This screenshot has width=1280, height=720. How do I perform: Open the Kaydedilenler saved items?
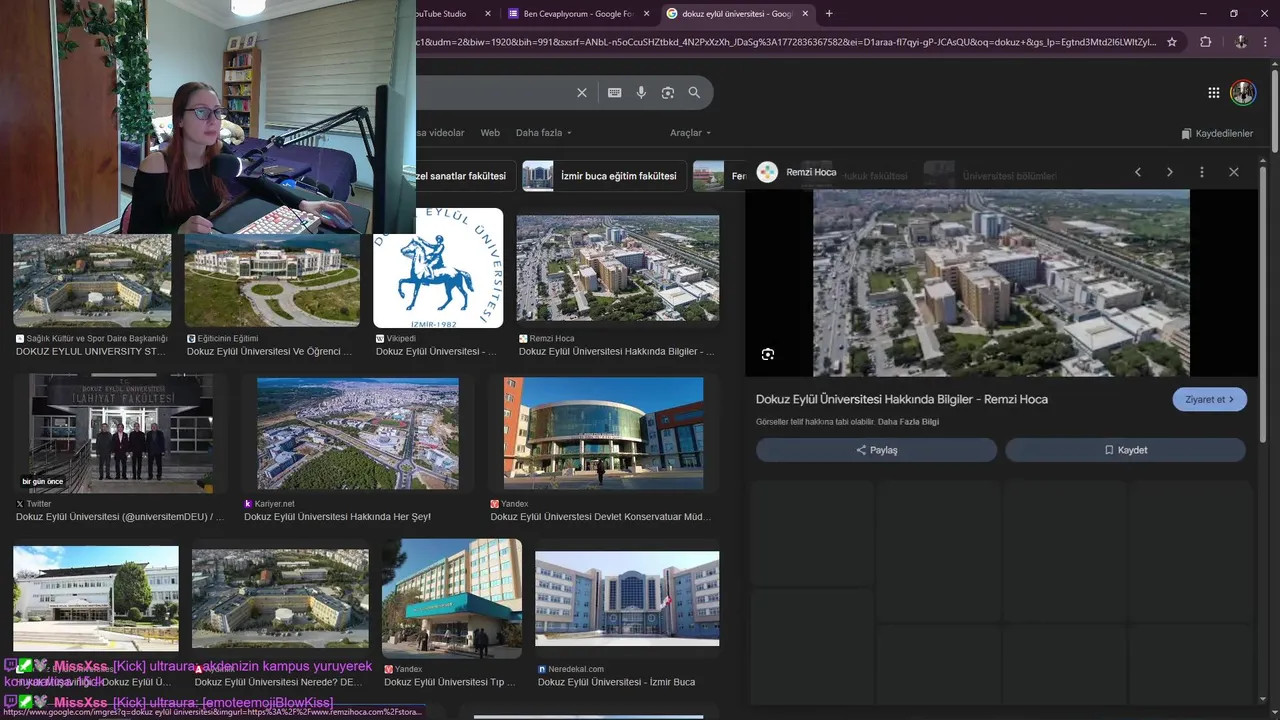1217,133
